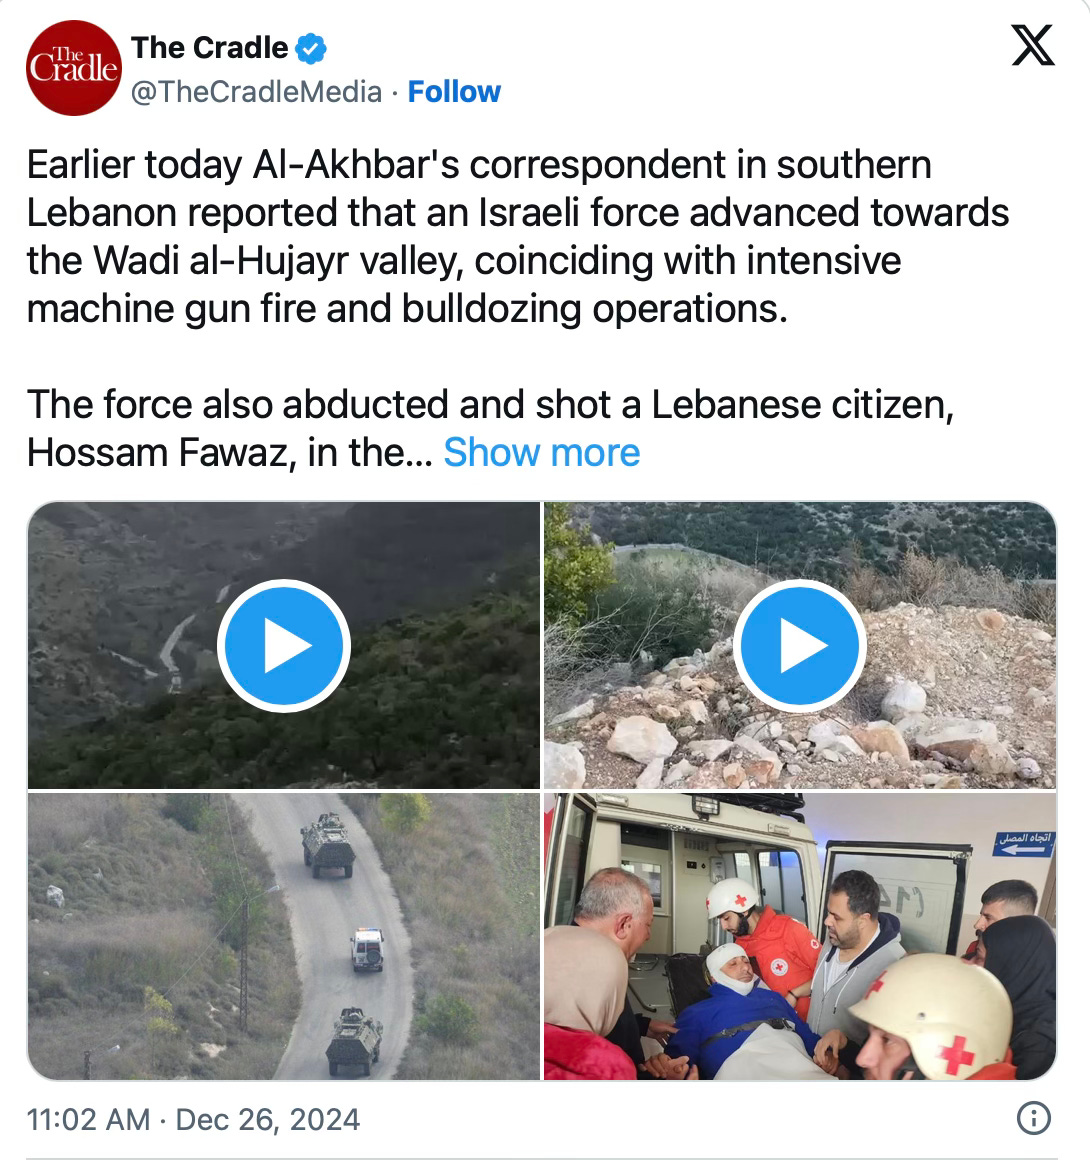
Task: Open the @TheCradleMedia handle
Action: tap(257, 92)
